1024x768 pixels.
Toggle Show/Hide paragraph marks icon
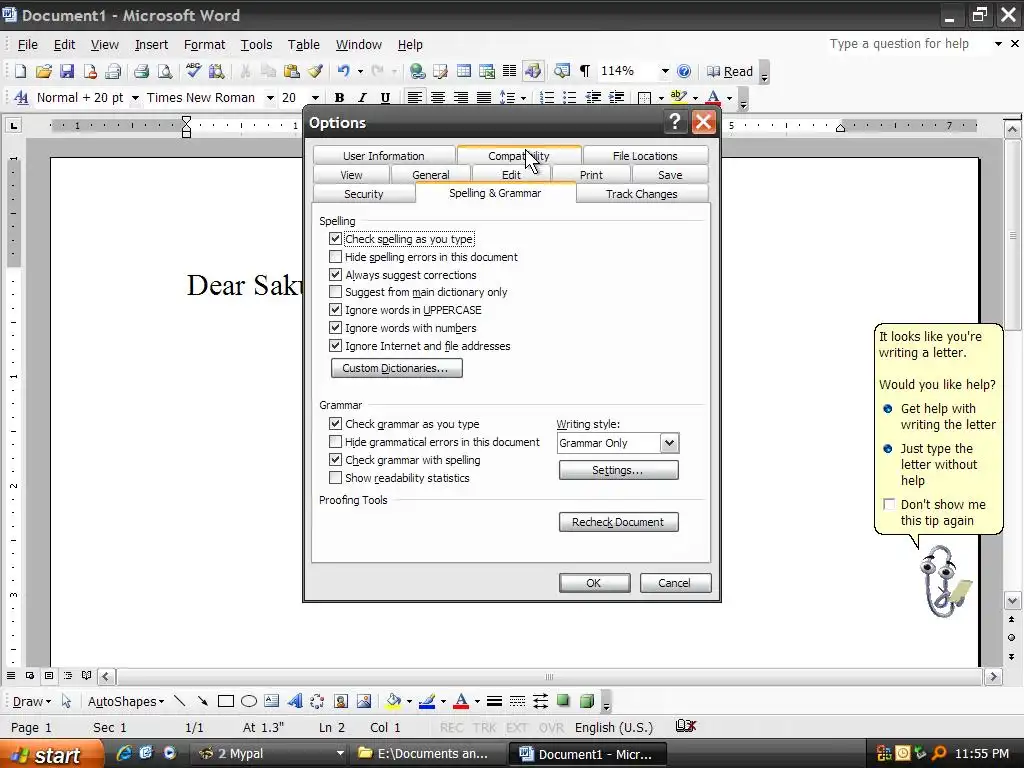tap(585, 71)
